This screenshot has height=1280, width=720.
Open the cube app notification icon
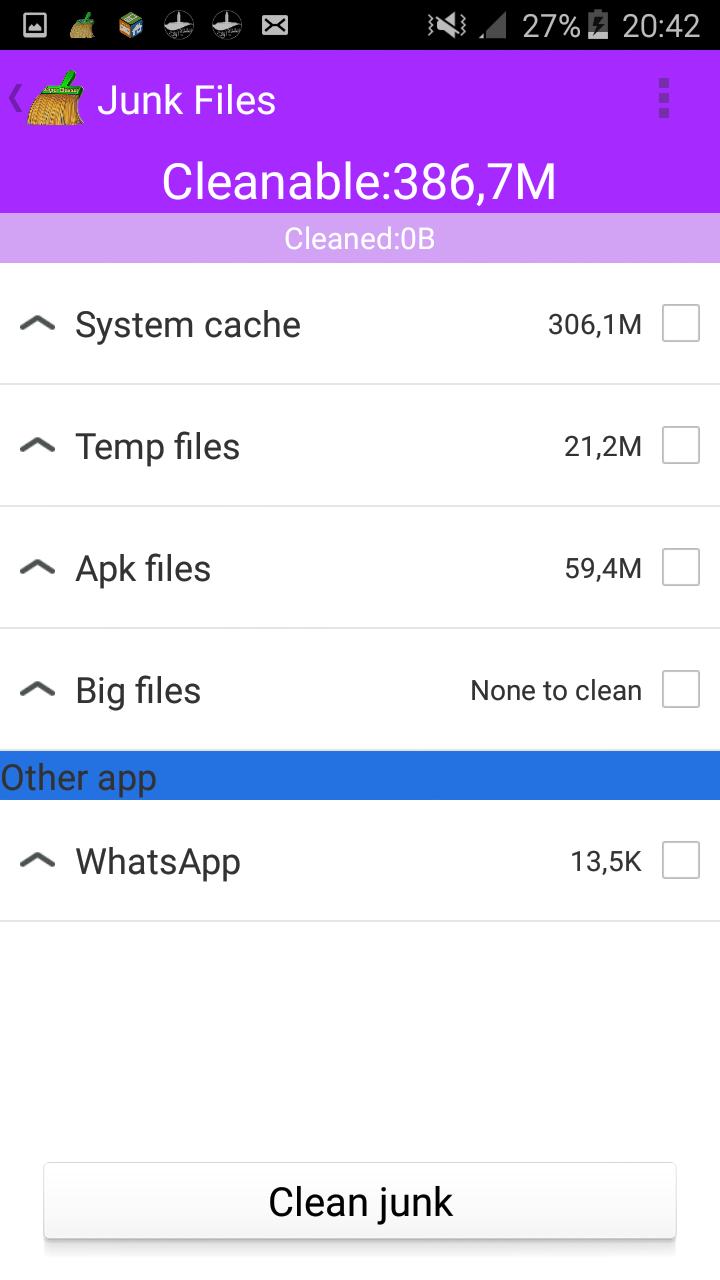130,23
